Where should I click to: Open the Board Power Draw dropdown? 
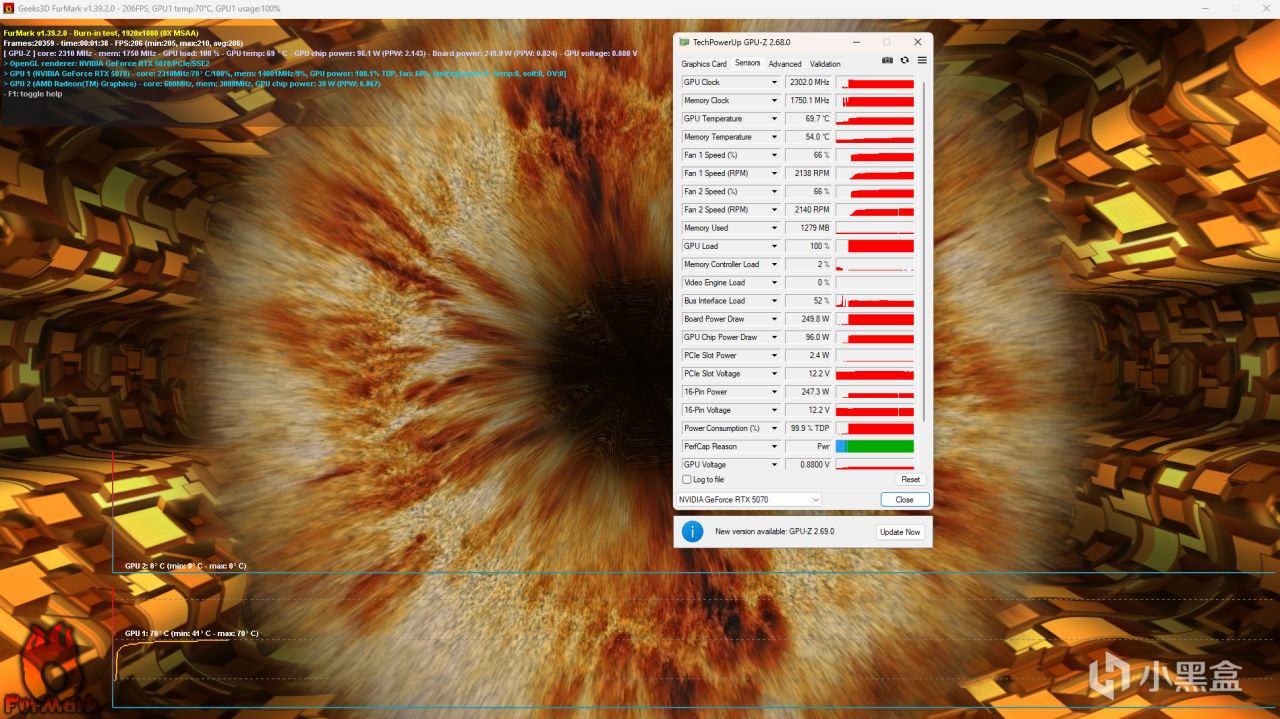[774, 319]
